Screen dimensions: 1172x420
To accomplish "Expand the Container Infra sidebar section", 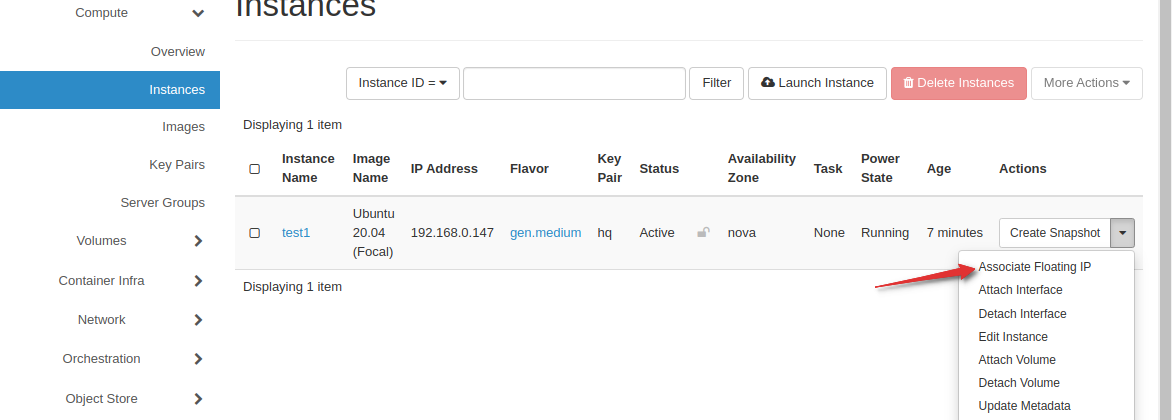I will coord(198,281).
